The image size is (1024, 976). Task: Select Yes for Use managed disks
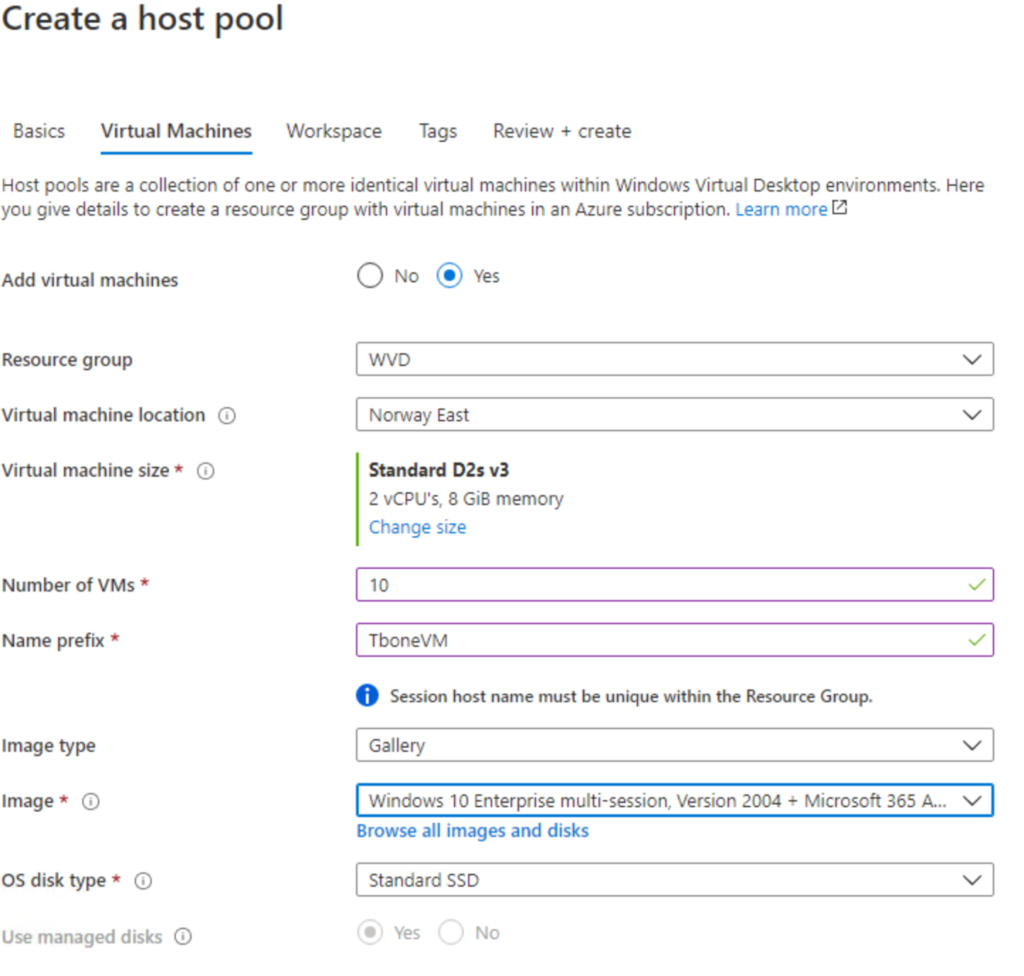coord(370,933)
